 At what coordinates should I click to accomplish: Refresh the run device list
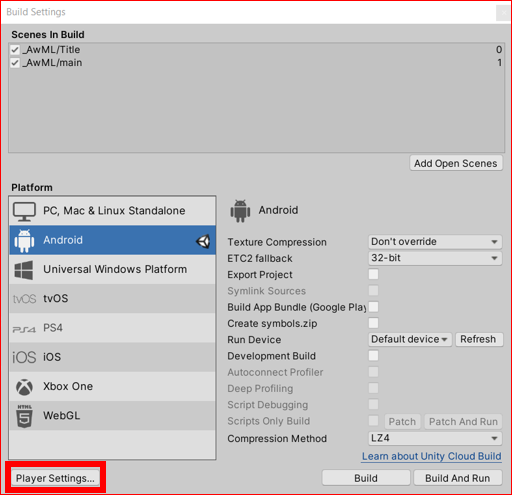point(479,339)
